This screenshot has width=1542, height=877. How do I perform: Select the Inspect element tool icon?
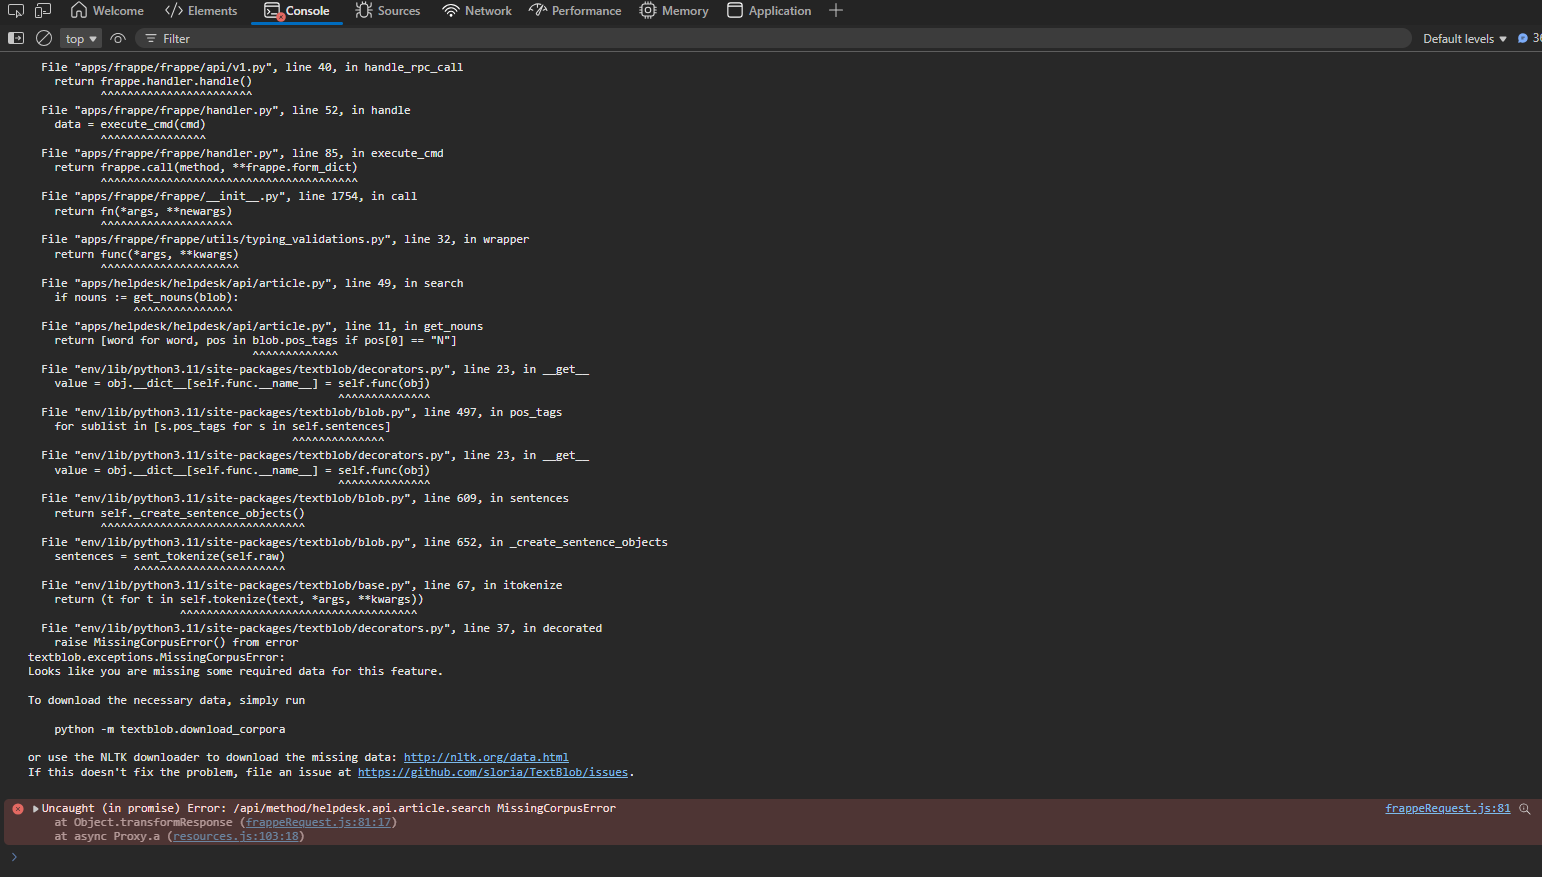point(16,10)
